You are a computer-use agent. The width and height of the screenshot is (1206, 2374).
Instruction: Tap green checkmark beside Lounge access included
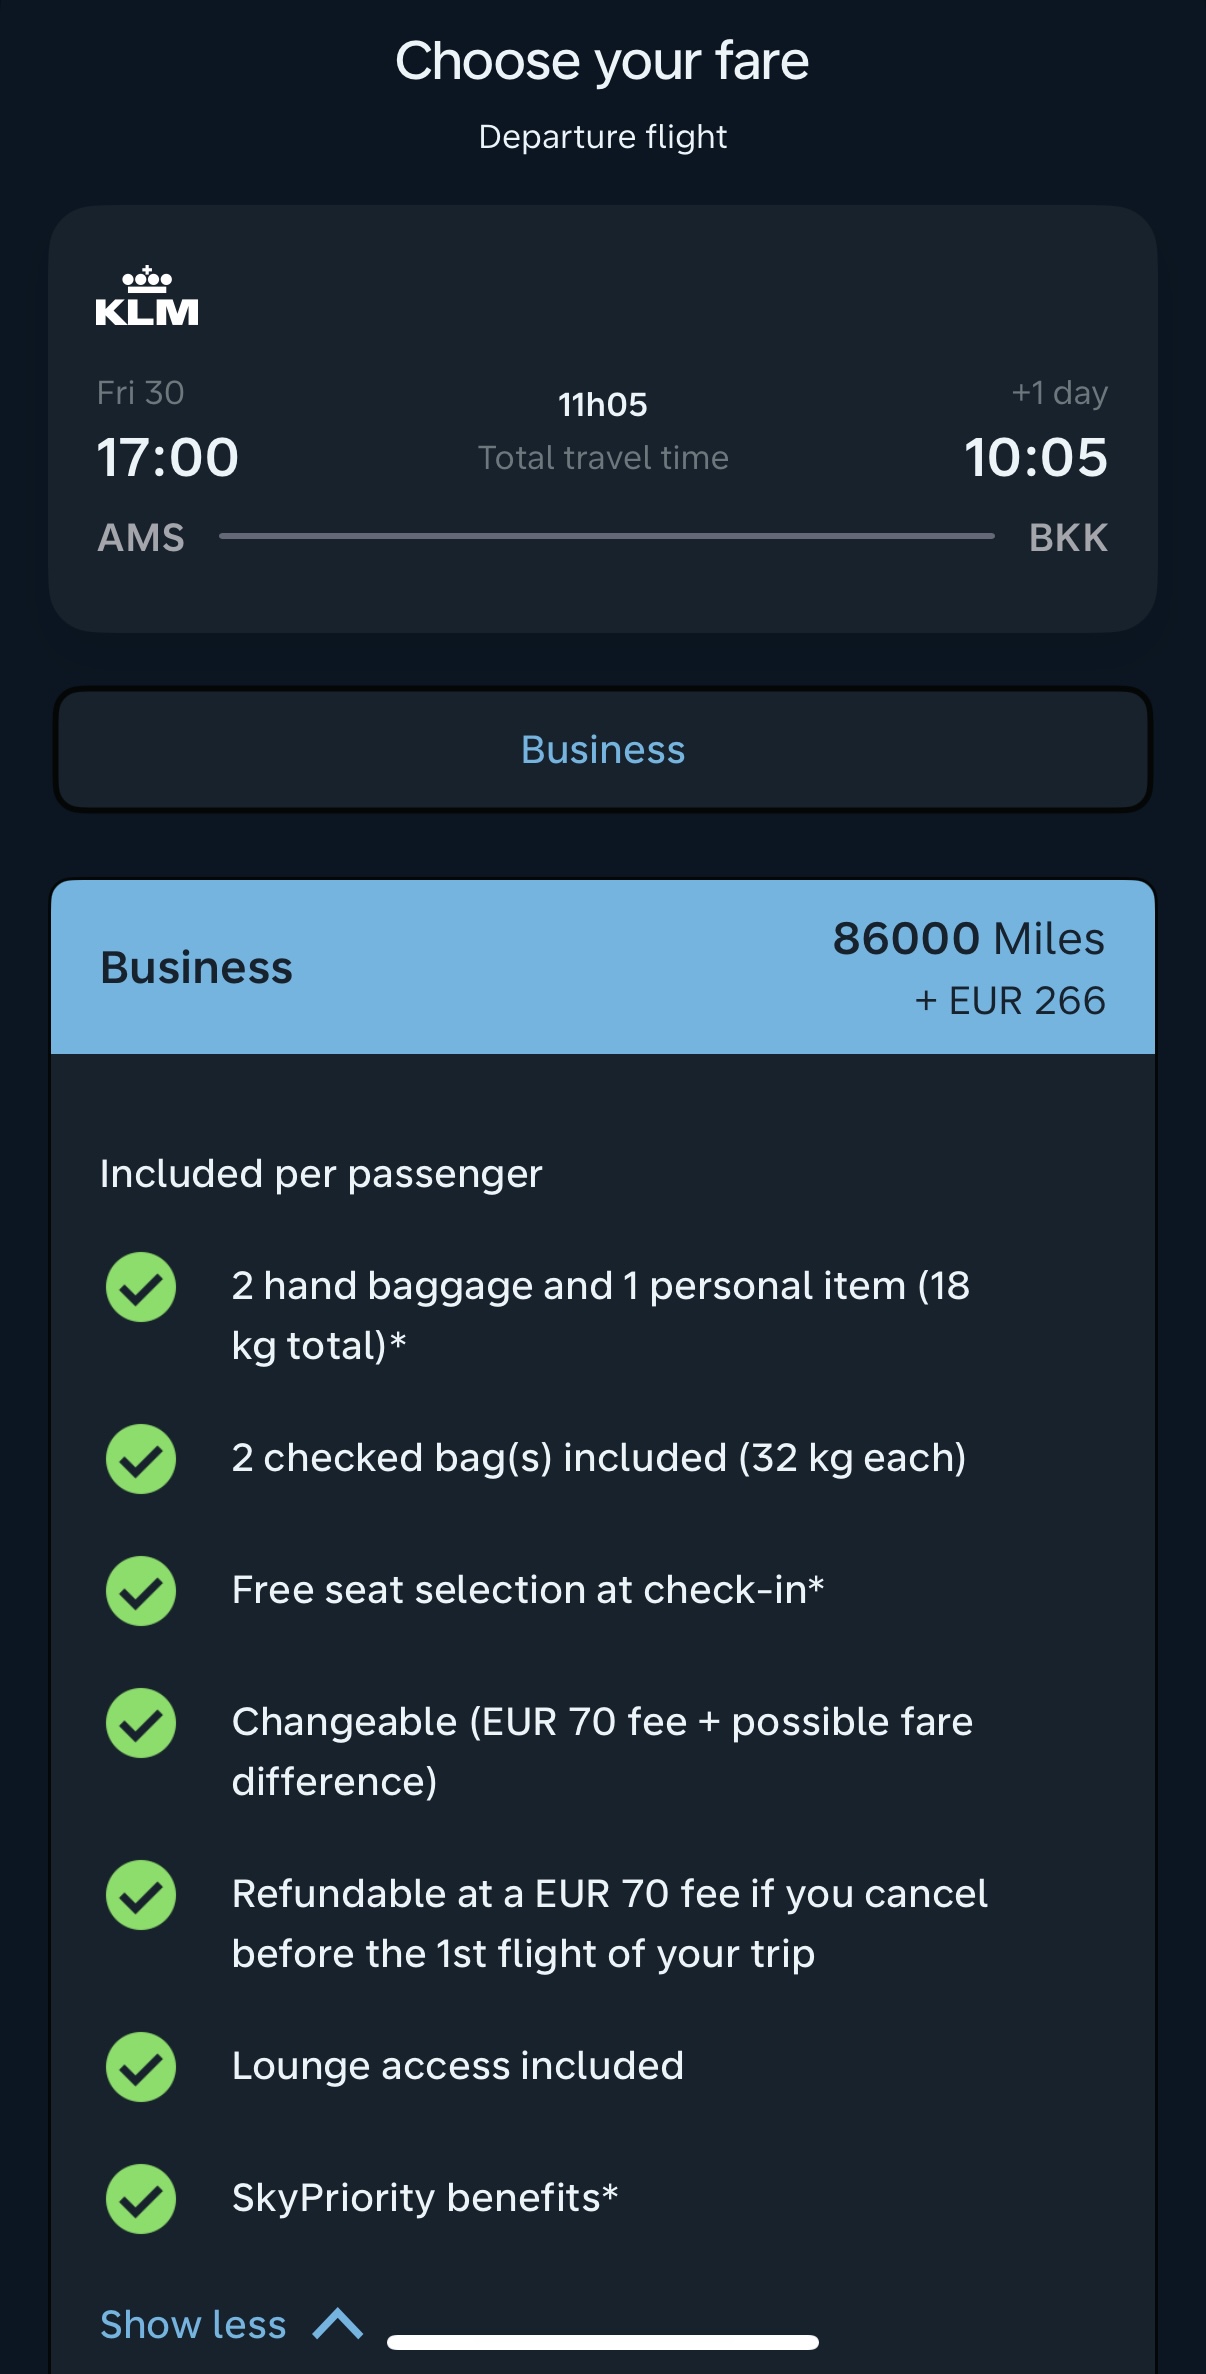[141, 2067]
